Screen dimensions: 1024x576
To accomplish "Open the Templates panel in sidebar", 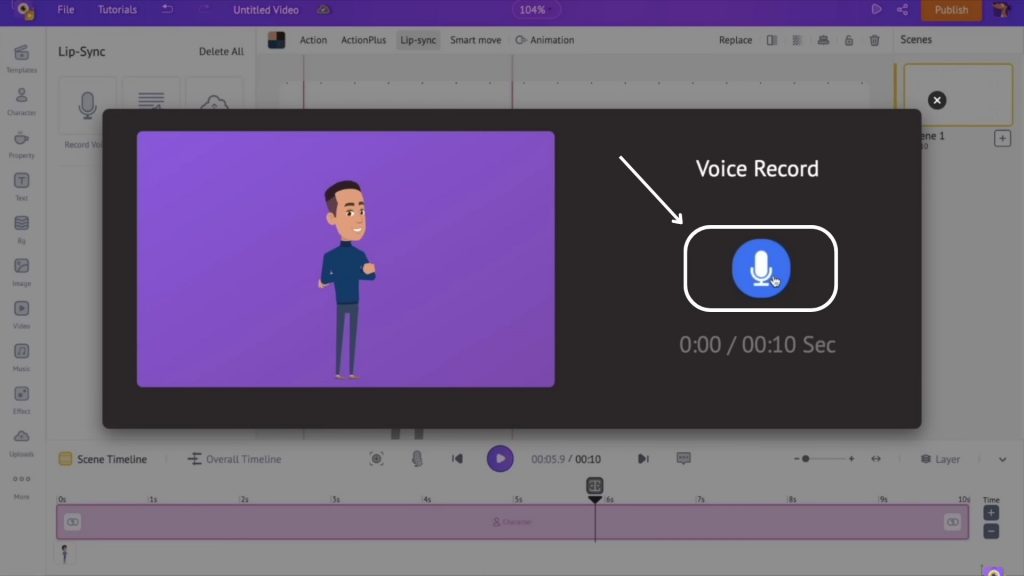I will [21, 57].
